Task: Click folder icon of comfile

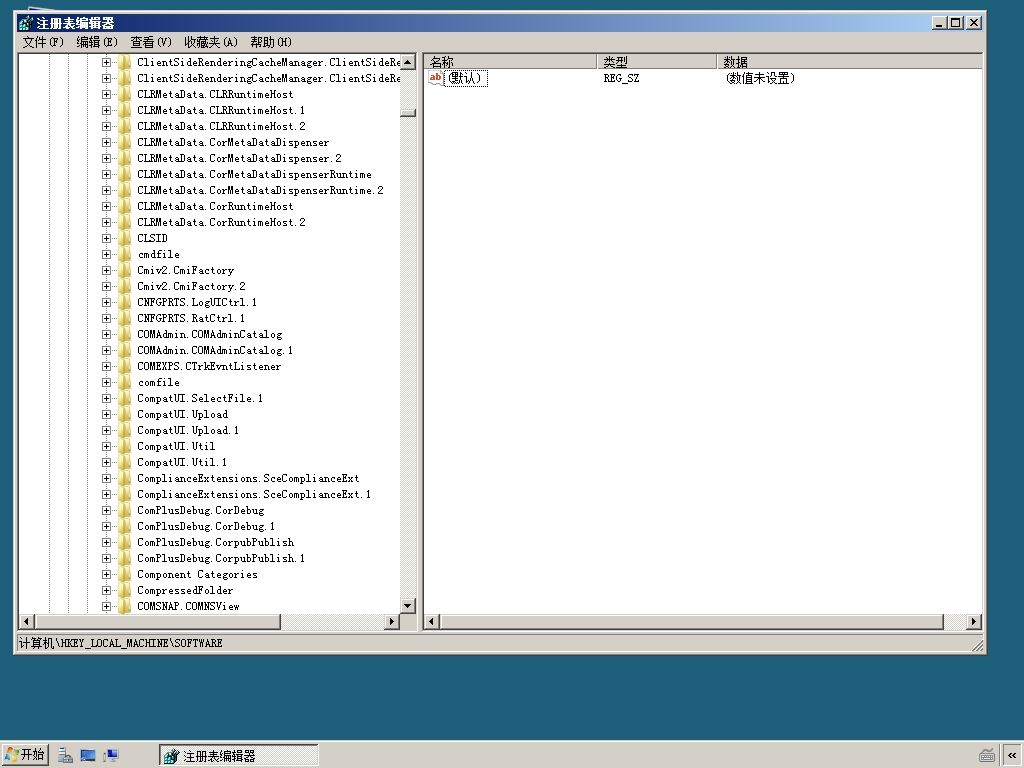Action: (x=124, y=383)
